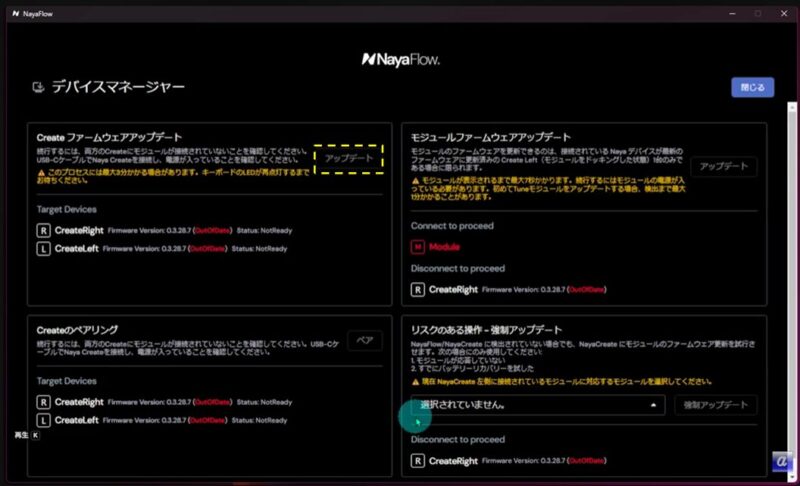
Task: Click the R icon in the Create pairing panel
Action: click(43, 401)
